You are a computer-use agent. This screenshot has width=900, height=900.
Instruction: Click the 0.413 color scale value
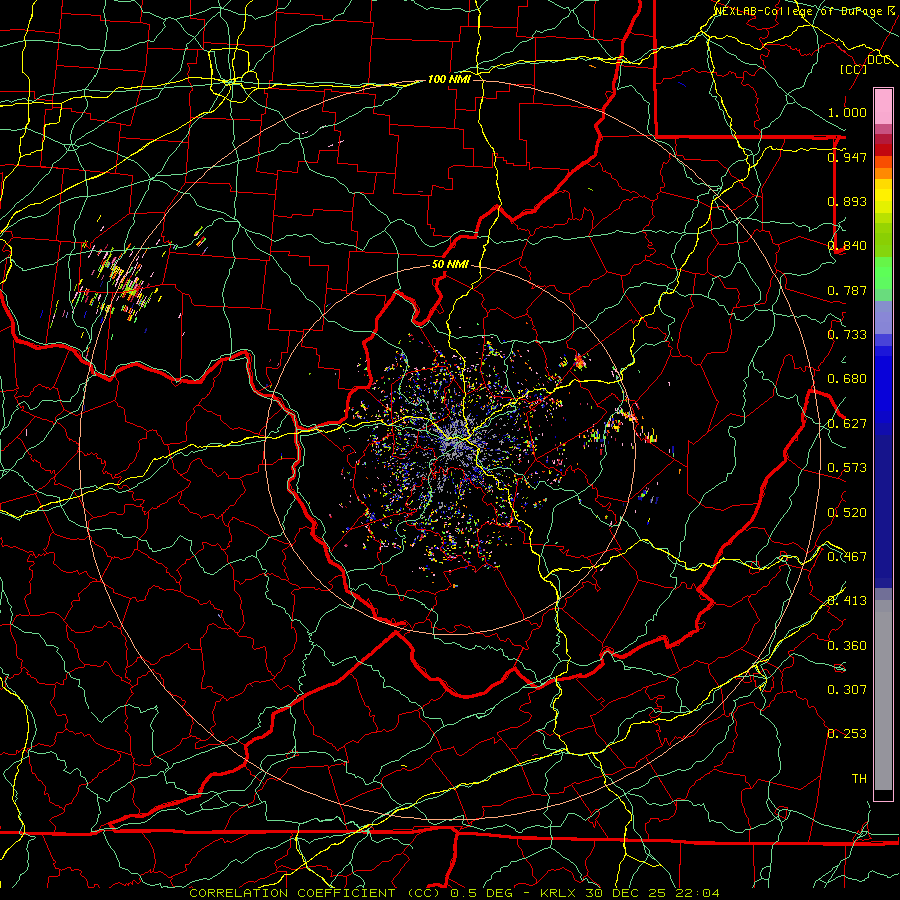pos(847,601)
